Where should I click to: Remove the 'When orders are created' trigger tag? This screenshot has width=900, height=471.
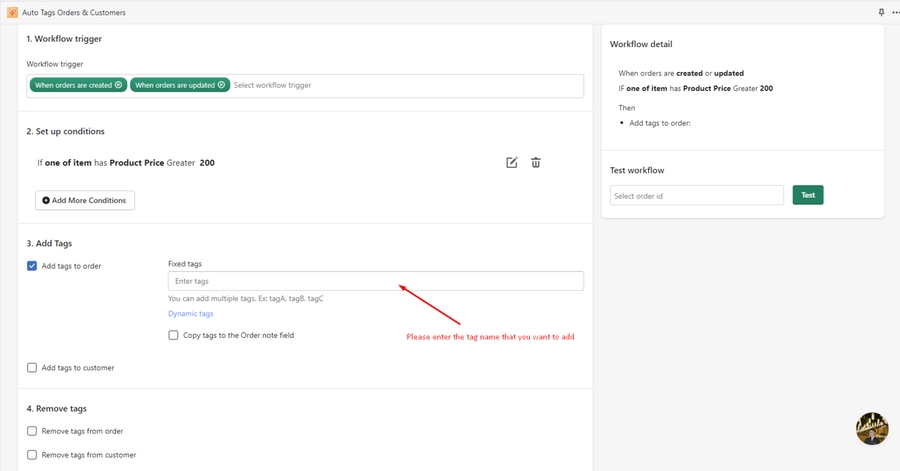click(x=119, y=85)
